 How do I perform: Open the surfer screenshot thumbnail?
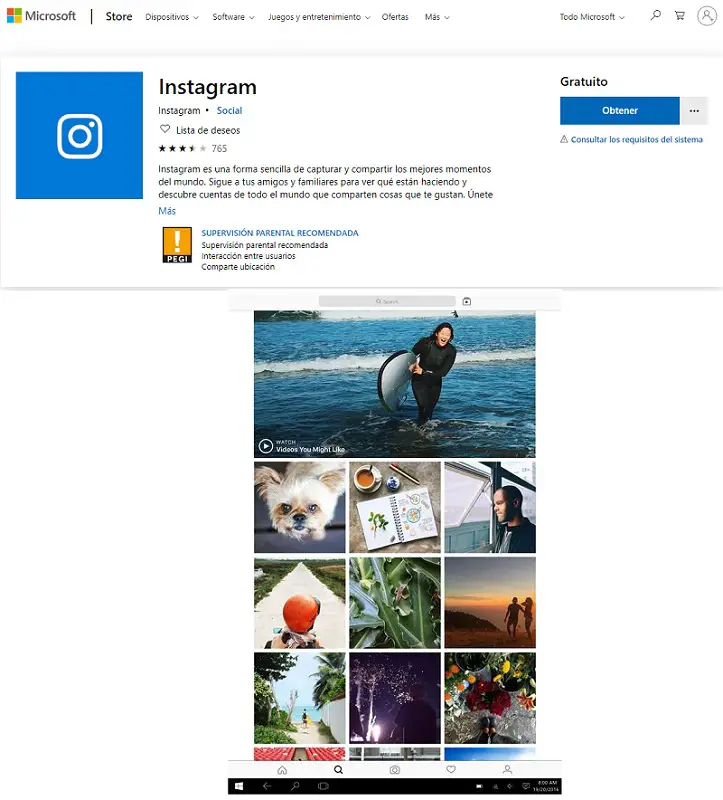click(395, 384)
